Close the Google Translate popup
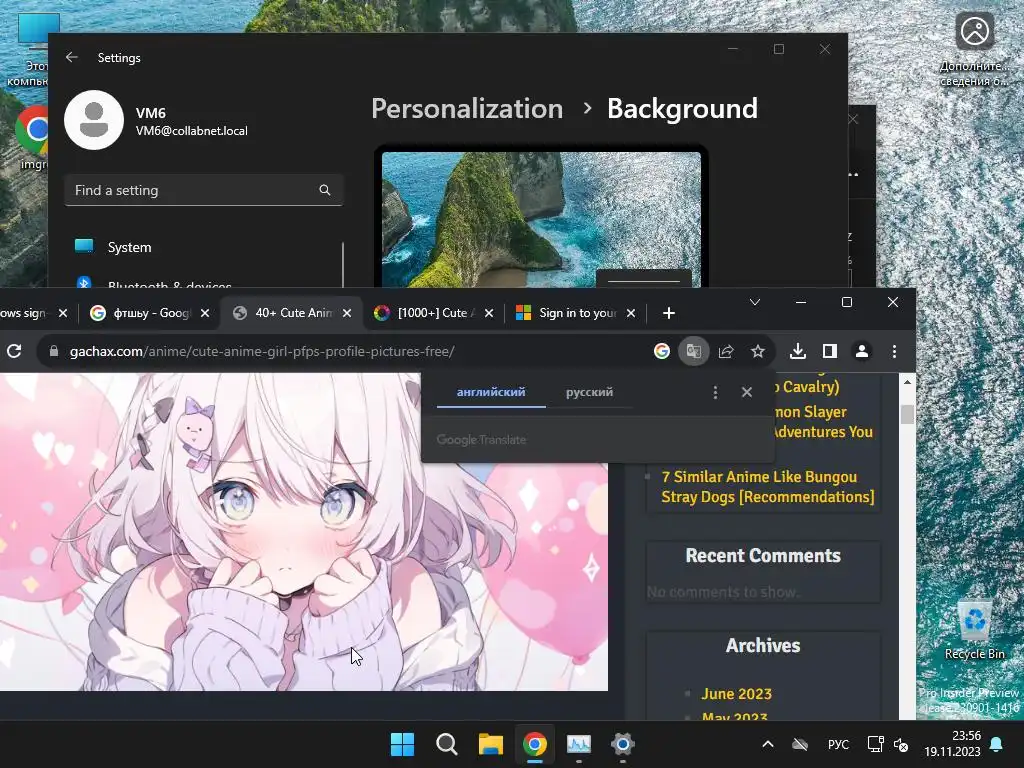 [747, 392]
